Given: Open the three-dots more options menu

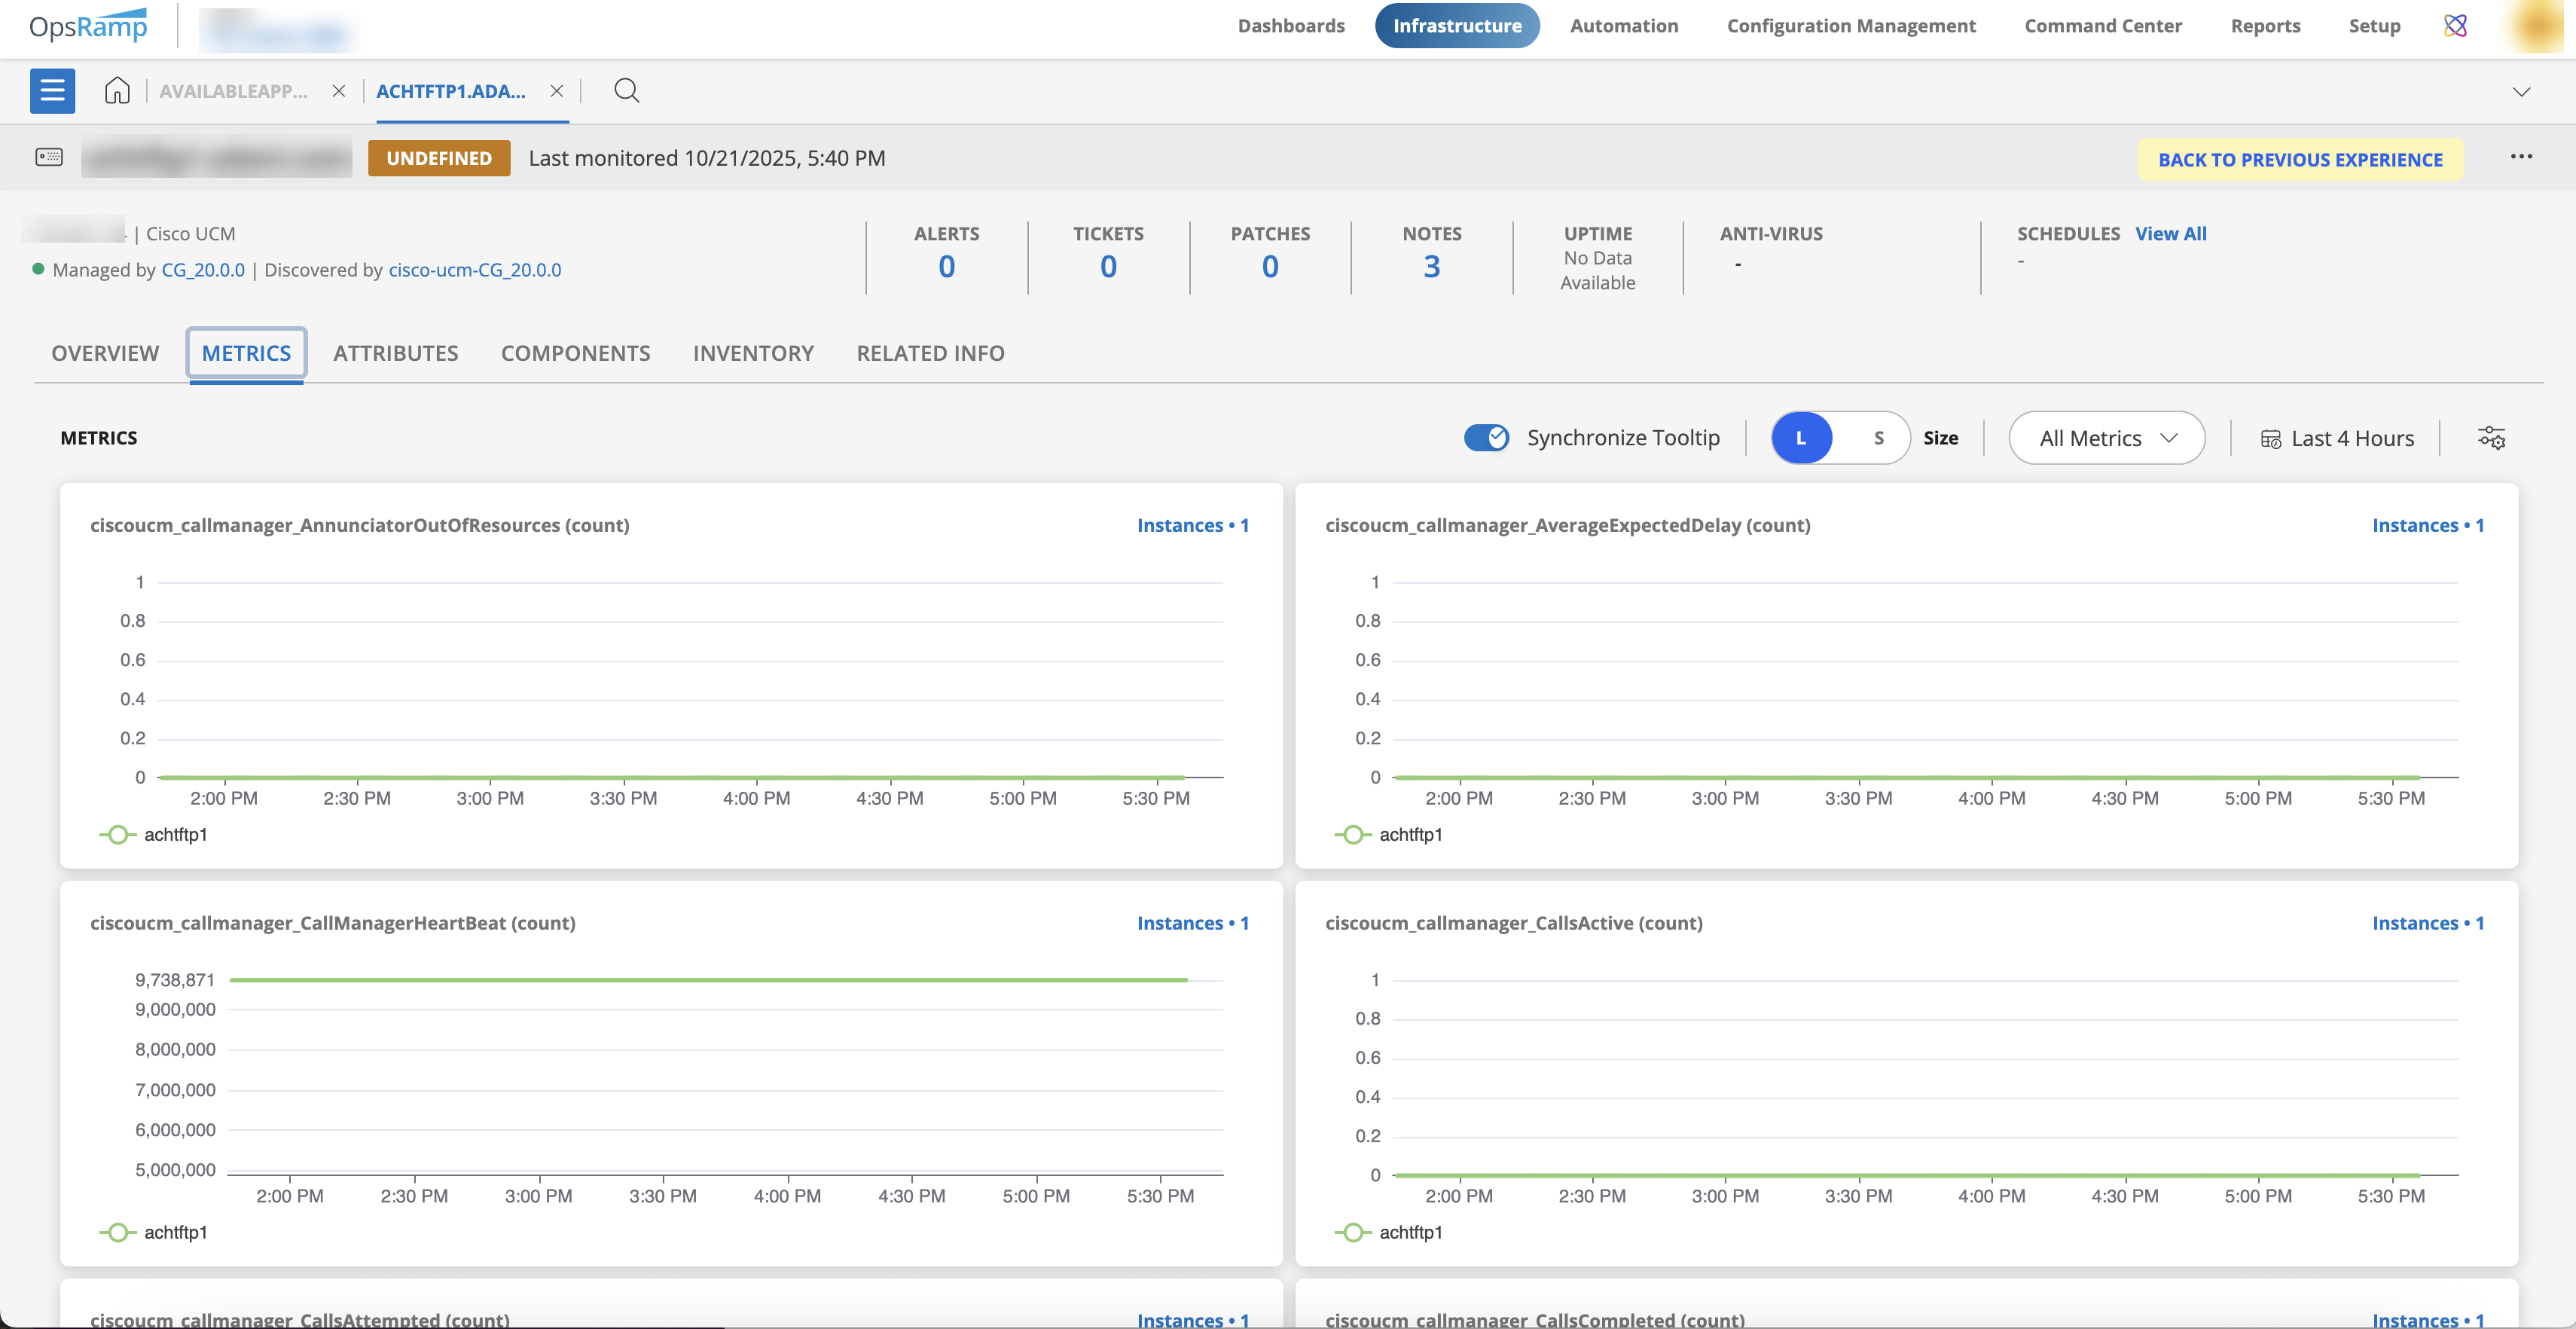Looking at the screenshot, I should point(2520,157).
